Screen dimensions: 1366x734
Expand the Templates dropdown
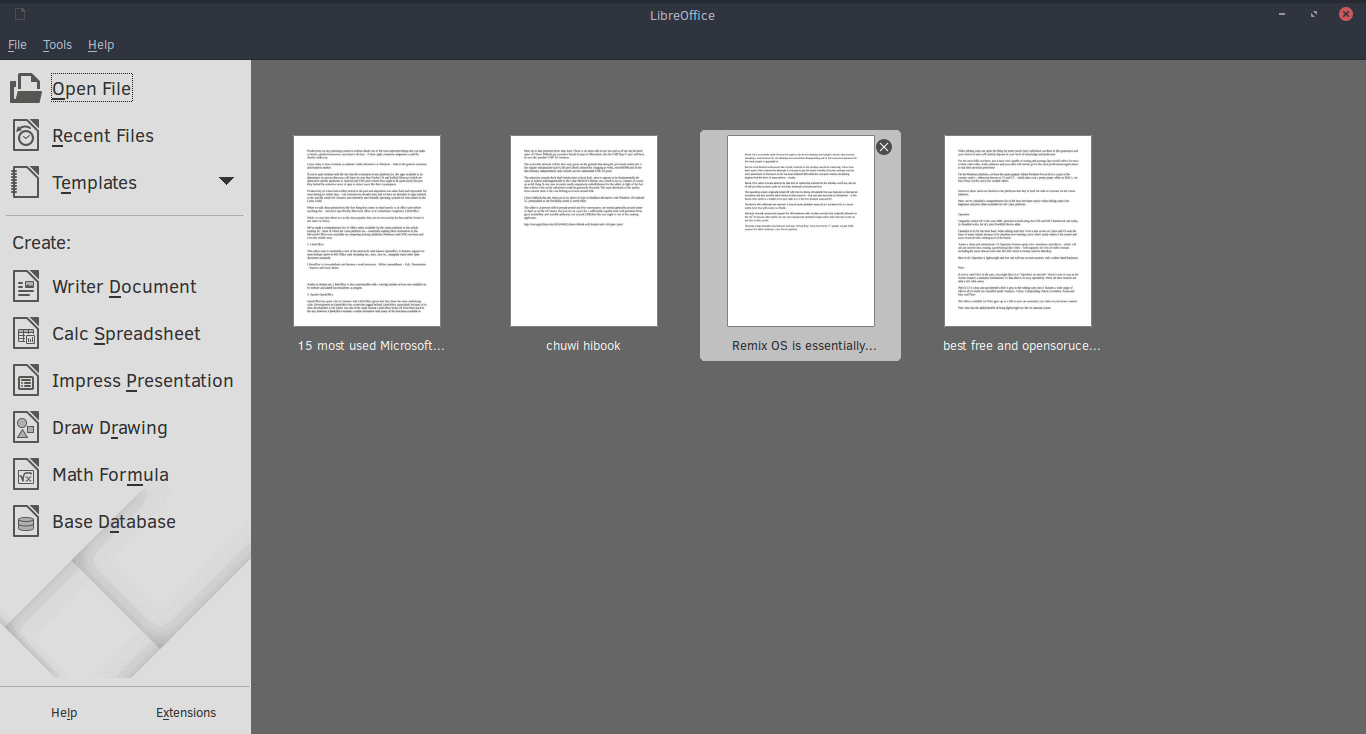click(227, 182)
